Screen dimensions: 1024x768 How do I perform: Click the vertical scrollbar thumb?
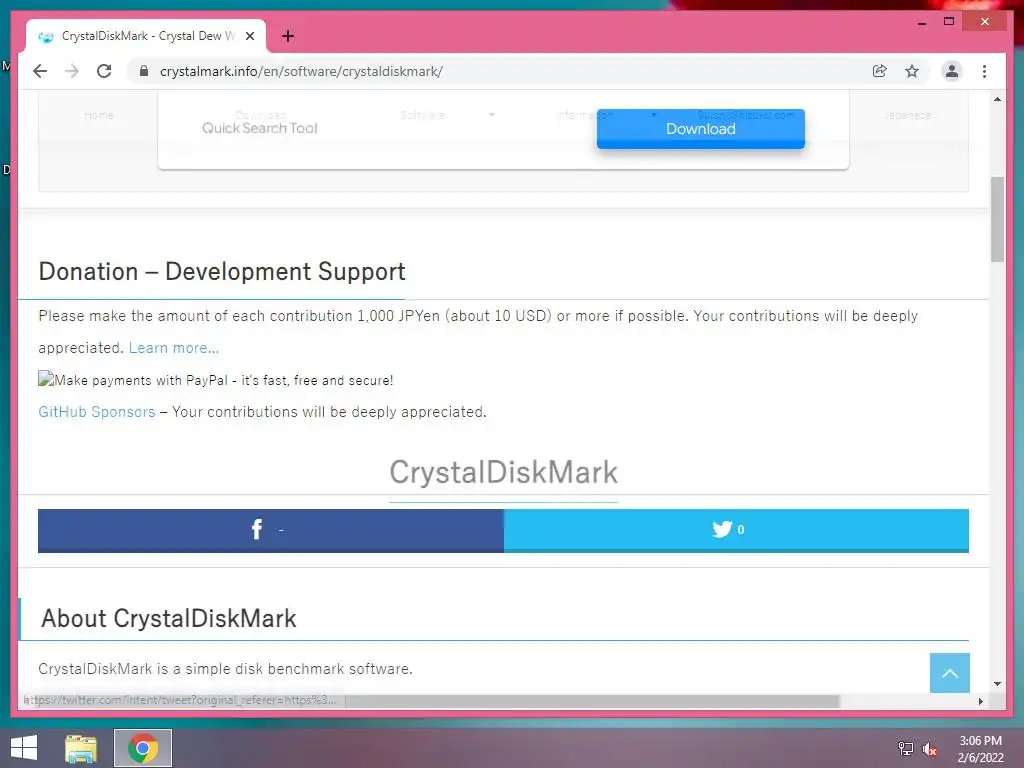coord(997,219)
